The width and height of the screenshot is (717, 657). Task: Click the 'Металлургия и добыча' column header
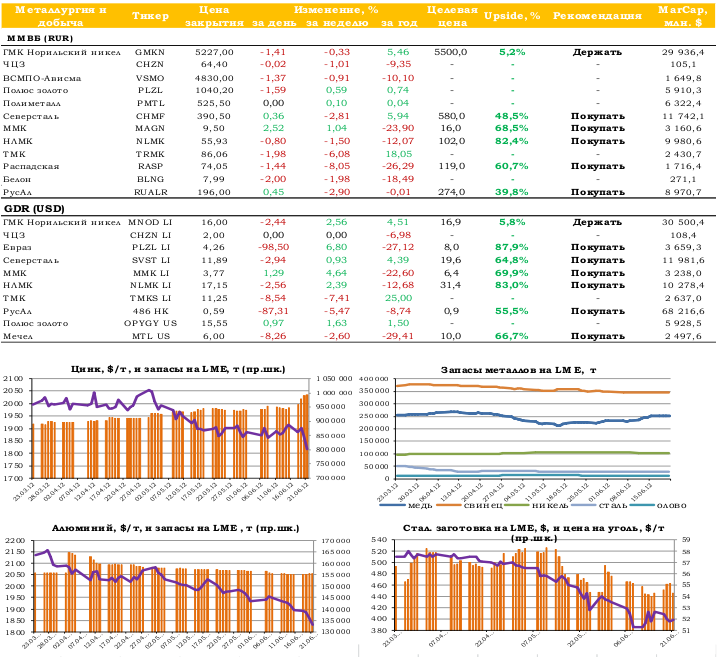pos(60,16)
